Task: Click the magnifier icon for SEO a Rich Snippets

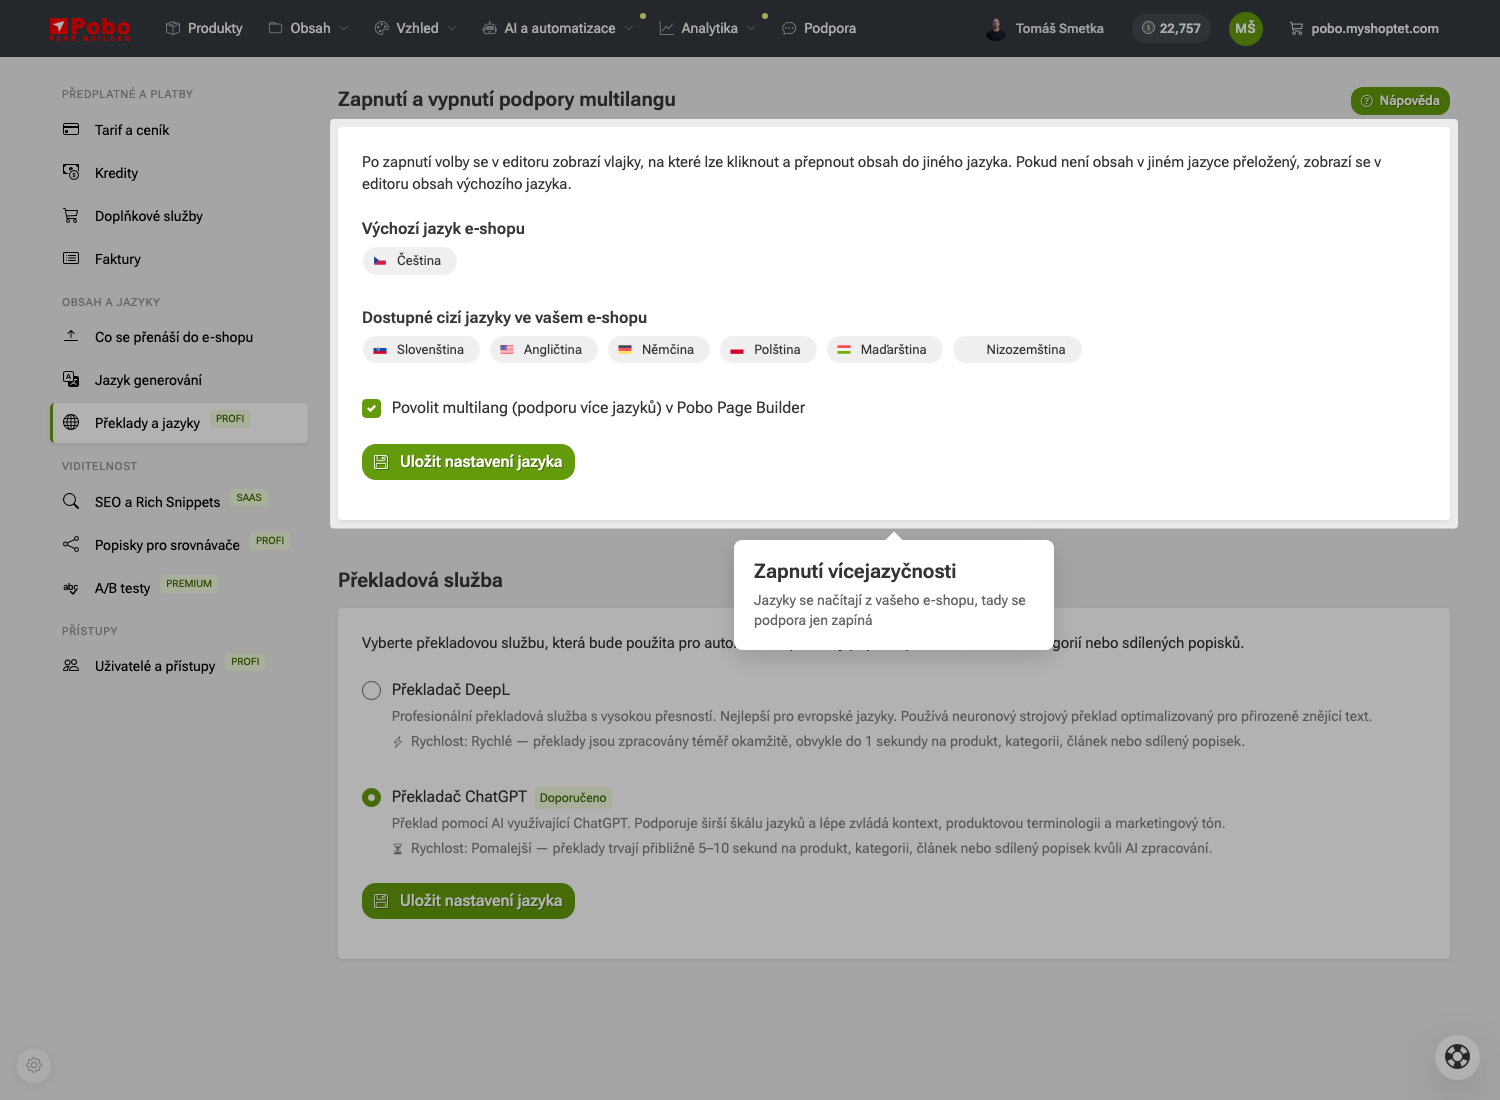Action: (71, 501)
